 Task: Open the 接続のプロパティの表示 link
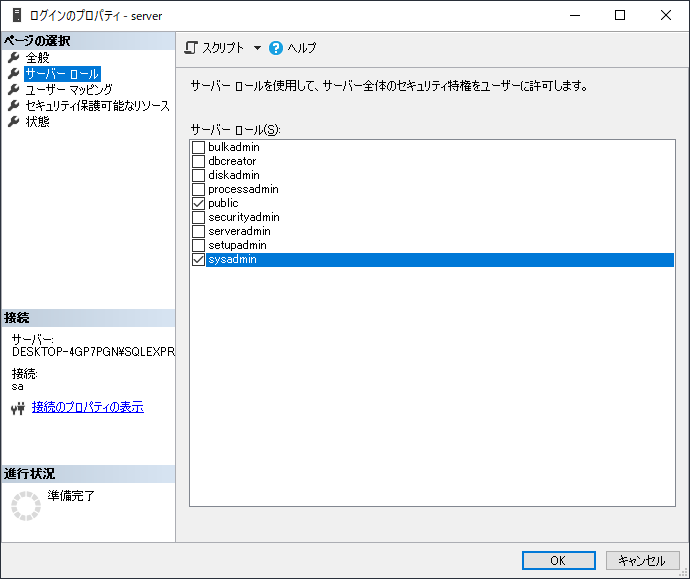[88, 407]
